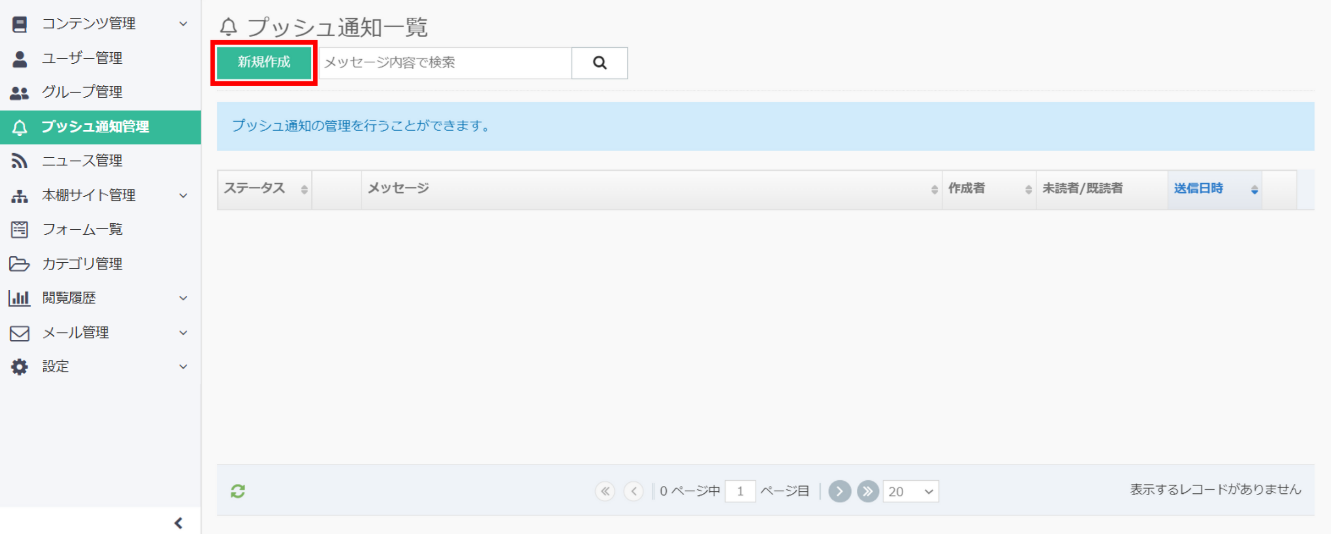Select カテゴリ管理 from the sidebar
This screenshot has width=1331, height=534.
pyautogui.click(x=81, y=264)
